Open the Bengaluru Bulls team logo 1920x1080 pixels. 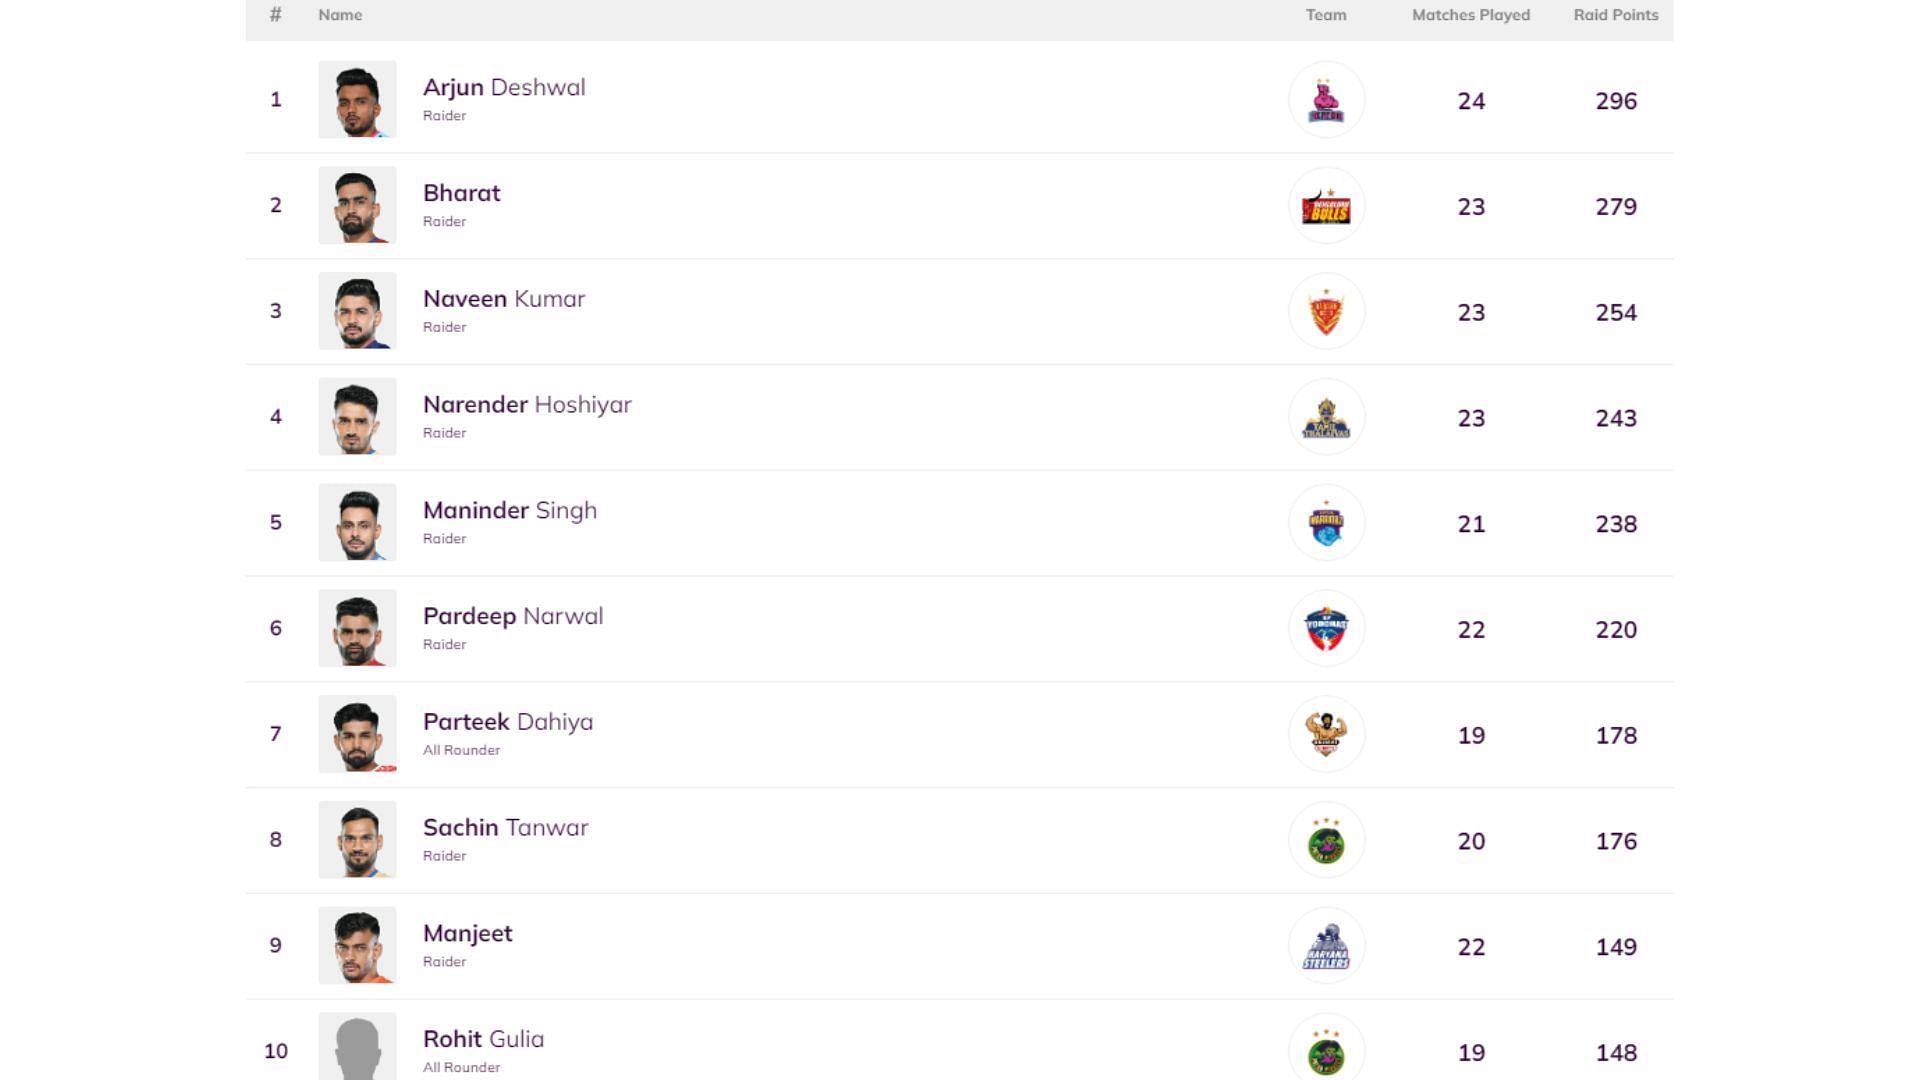[1326, 206]
